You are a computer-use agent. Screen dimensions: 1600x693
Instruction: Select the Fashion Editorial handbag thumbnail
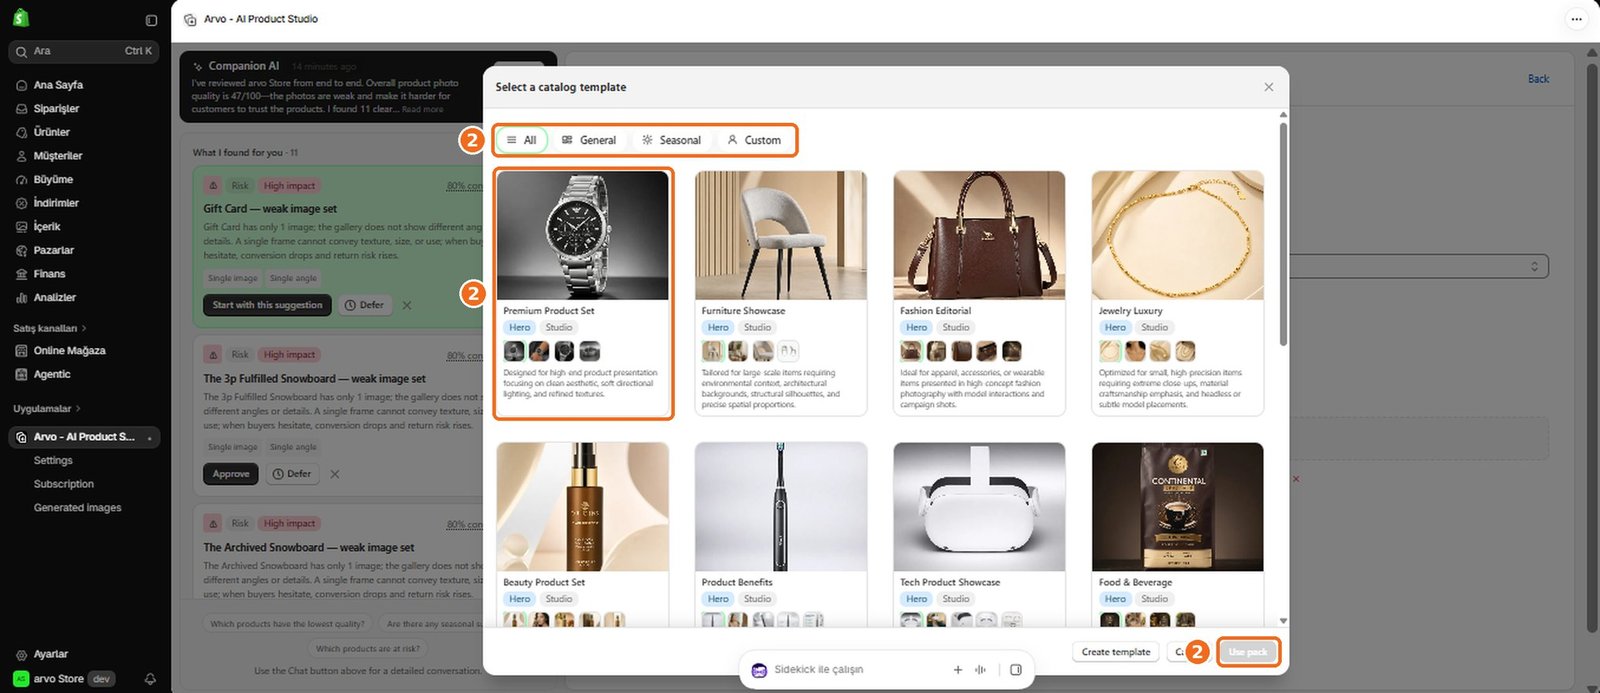tap(979, 235)
